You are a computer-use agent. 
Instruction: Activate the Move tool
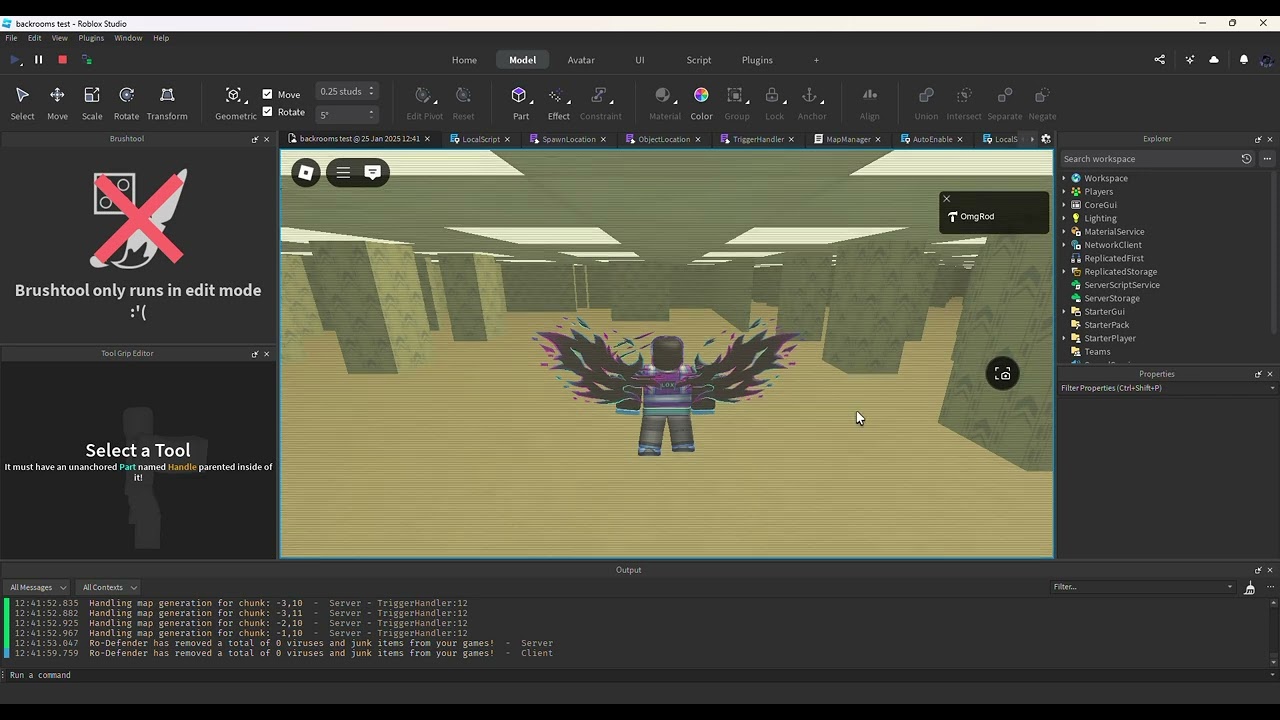57,103
